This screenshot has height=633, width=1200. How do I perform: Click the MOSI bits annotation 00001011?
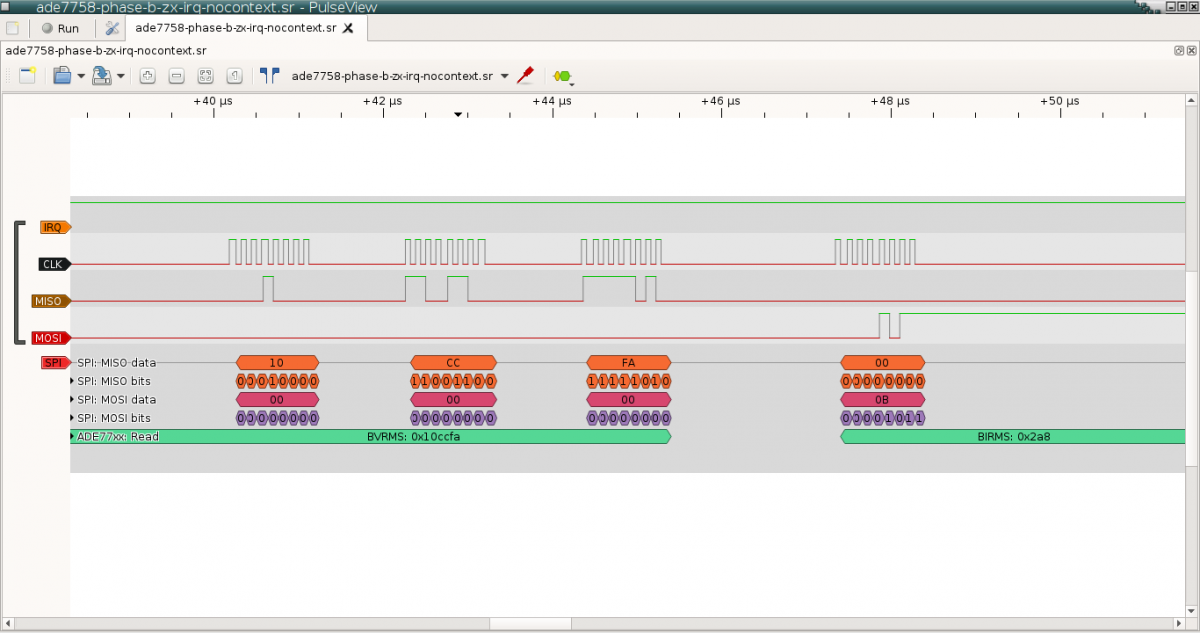pos(882,418)
